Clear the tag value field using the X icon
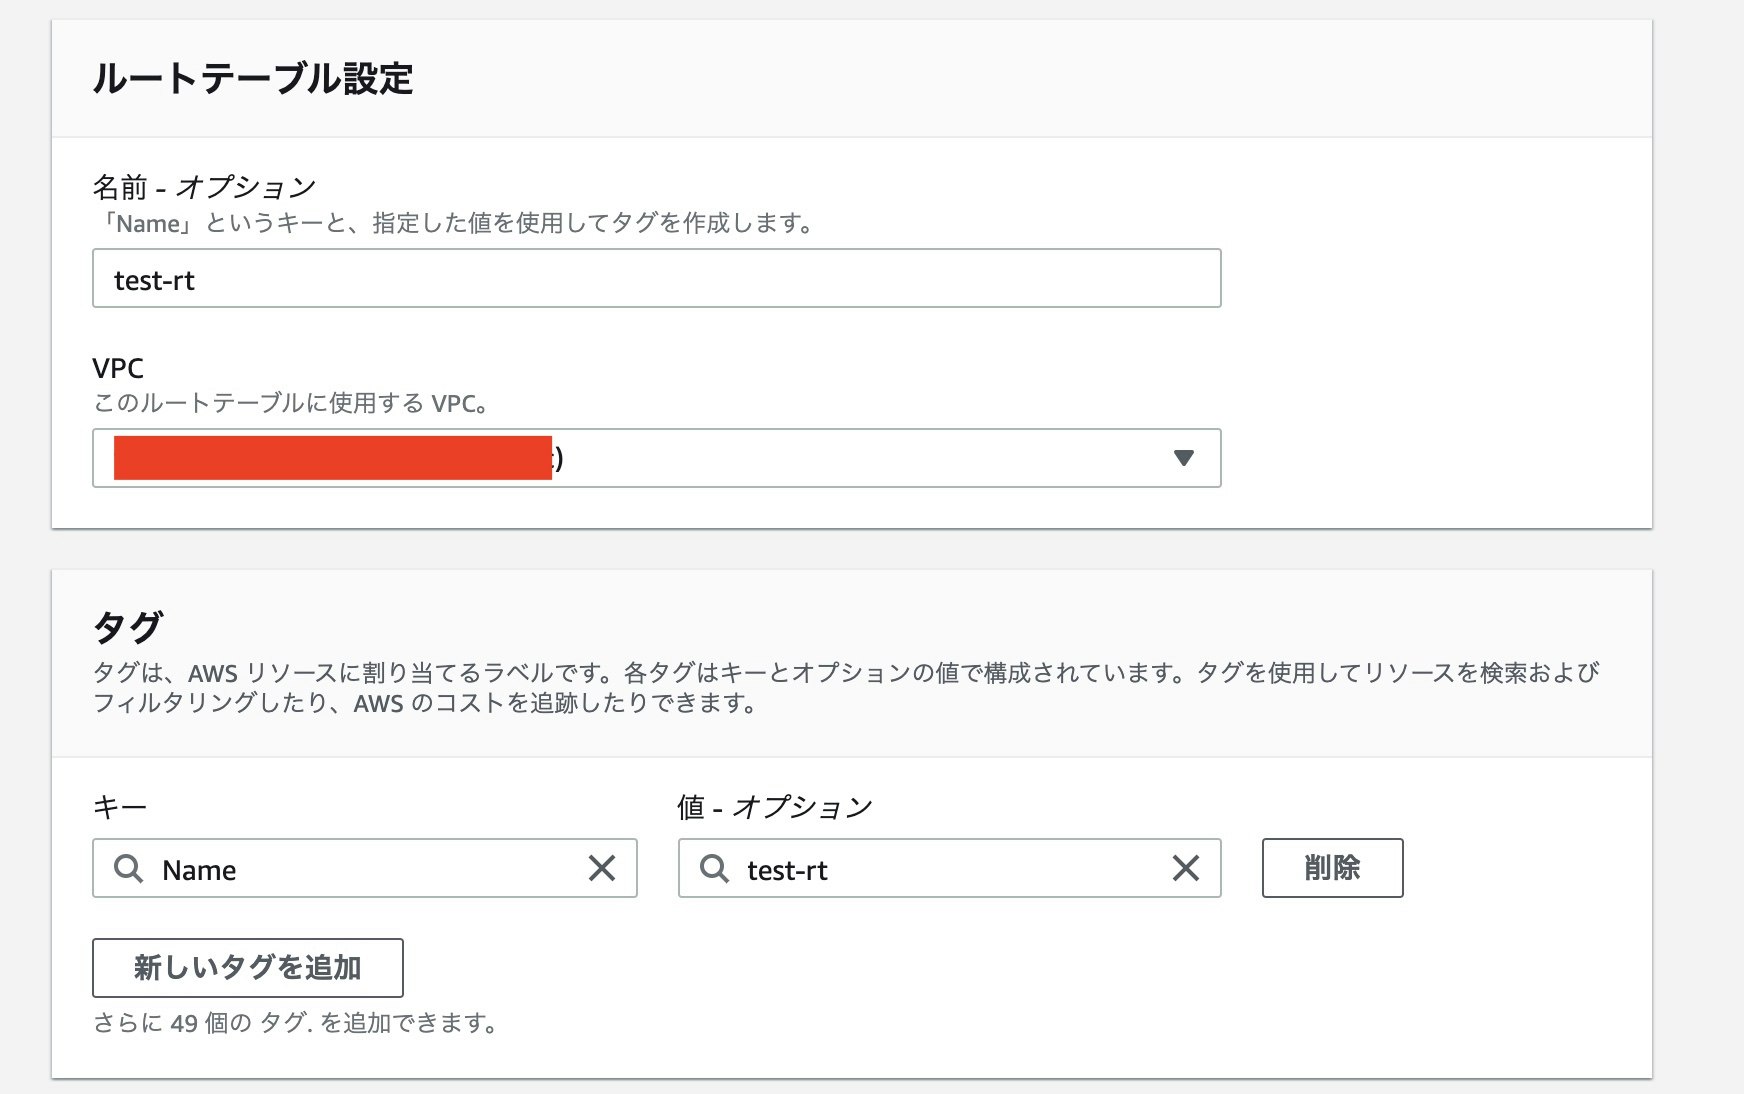Image resolution: width=1744 pixels, height=1094 pixels. pyautogui.click(x=1186, y=869)
